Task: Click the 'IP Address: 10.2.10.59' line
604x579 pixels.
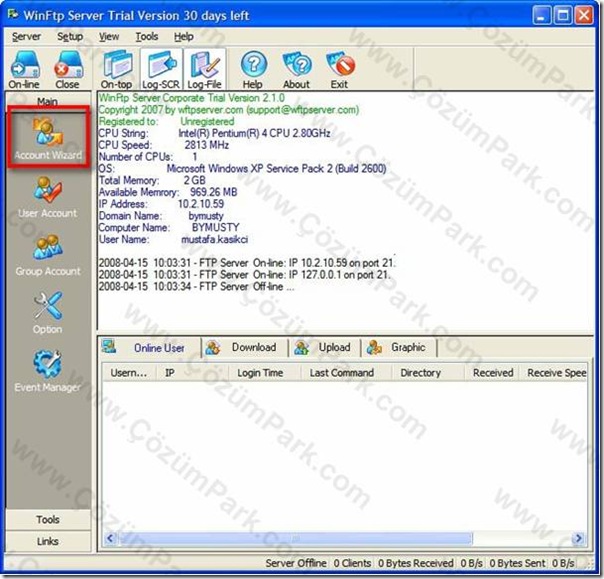Action: point(161,204)
